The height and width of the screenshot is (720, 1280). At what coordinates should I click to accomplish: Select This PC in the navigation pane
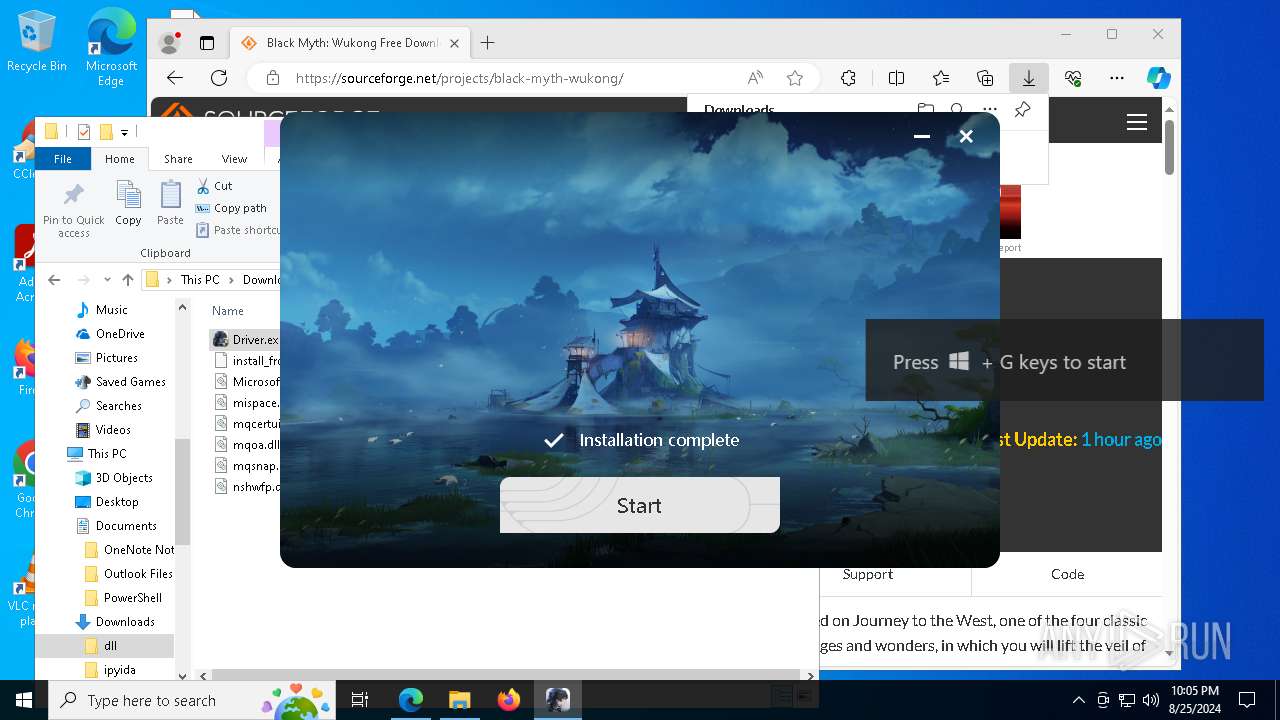[106, 454]
